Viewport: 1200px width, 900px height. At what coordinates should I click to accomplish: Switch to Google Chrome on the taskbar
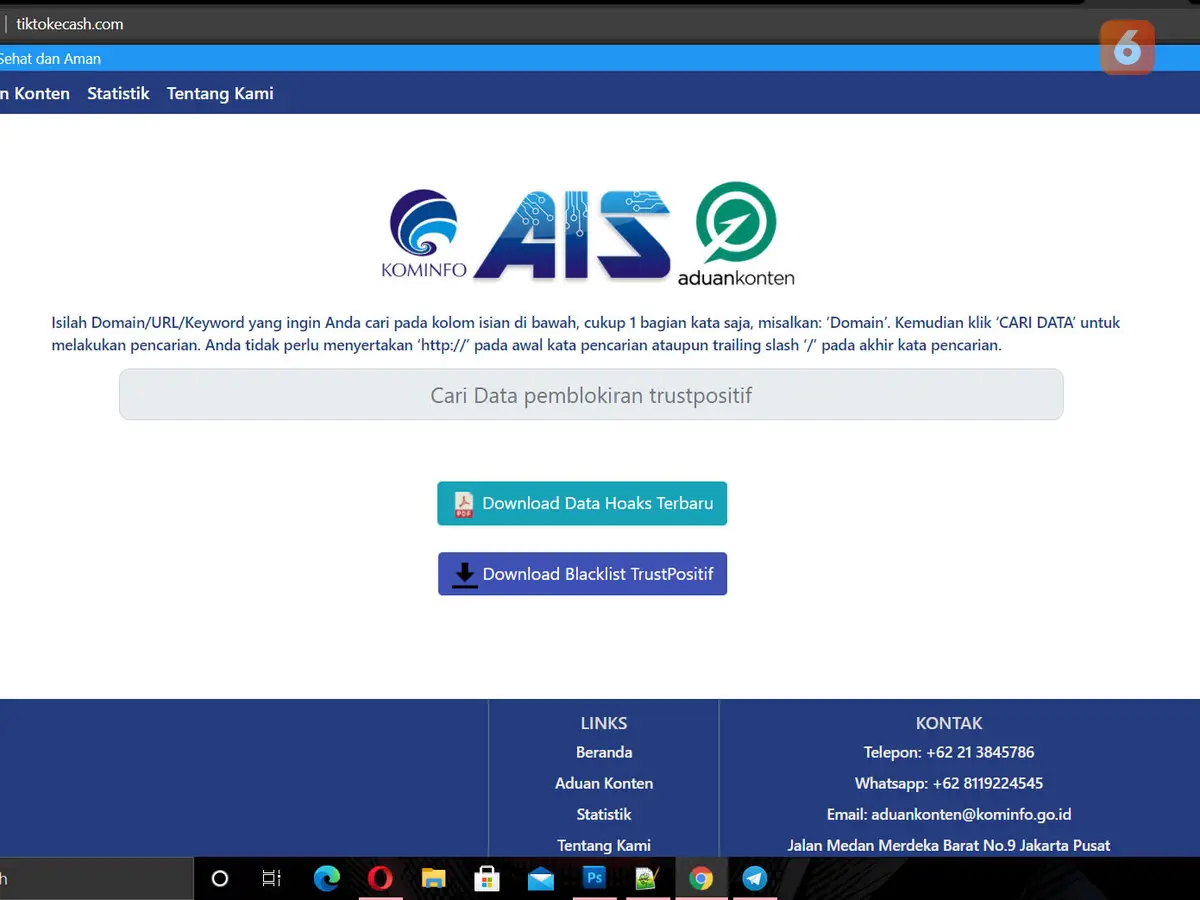click(x=701, y=879)
